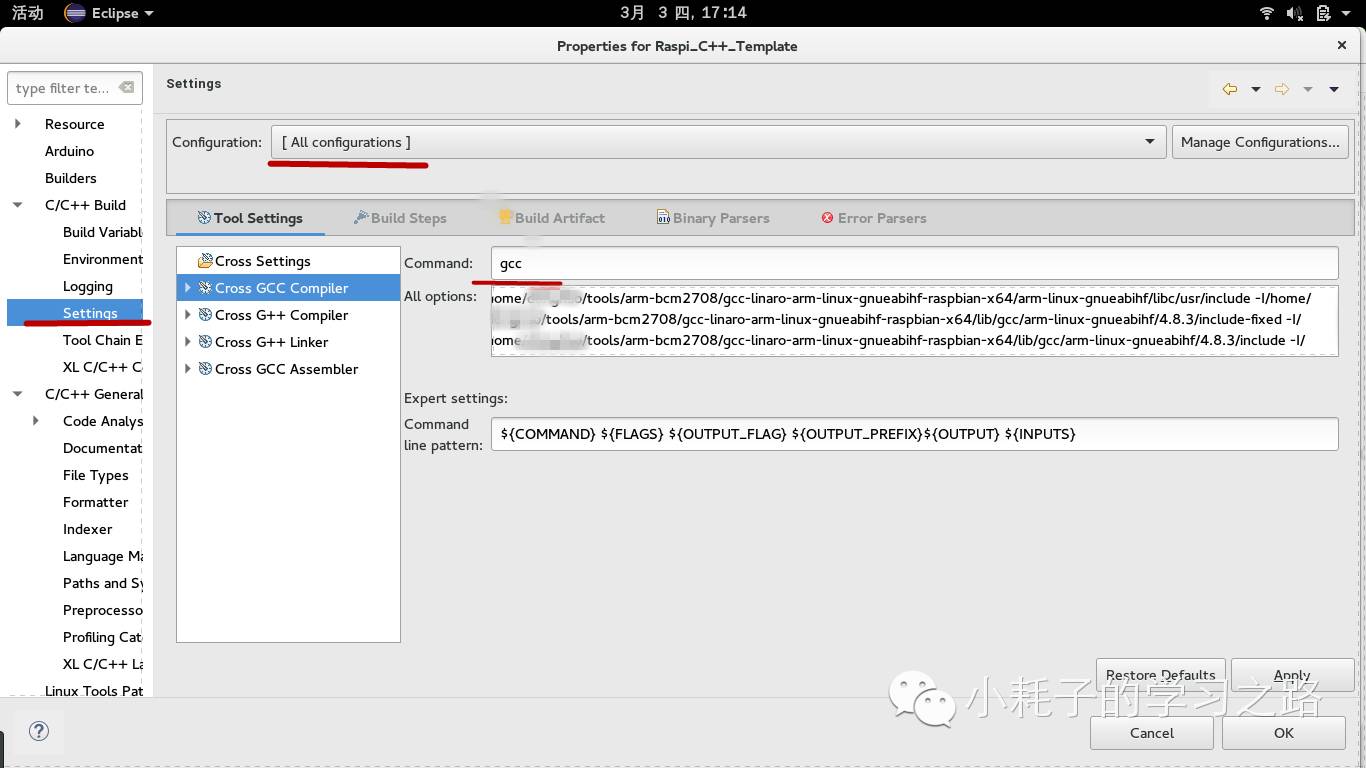Expand the Cross GCC Compiler node
The image size is (1366, 768).
pos(187,288)
